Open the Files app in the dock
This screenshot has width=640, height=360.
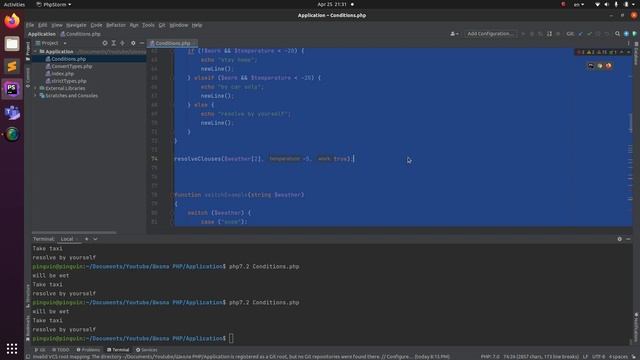tap(12, 44)
